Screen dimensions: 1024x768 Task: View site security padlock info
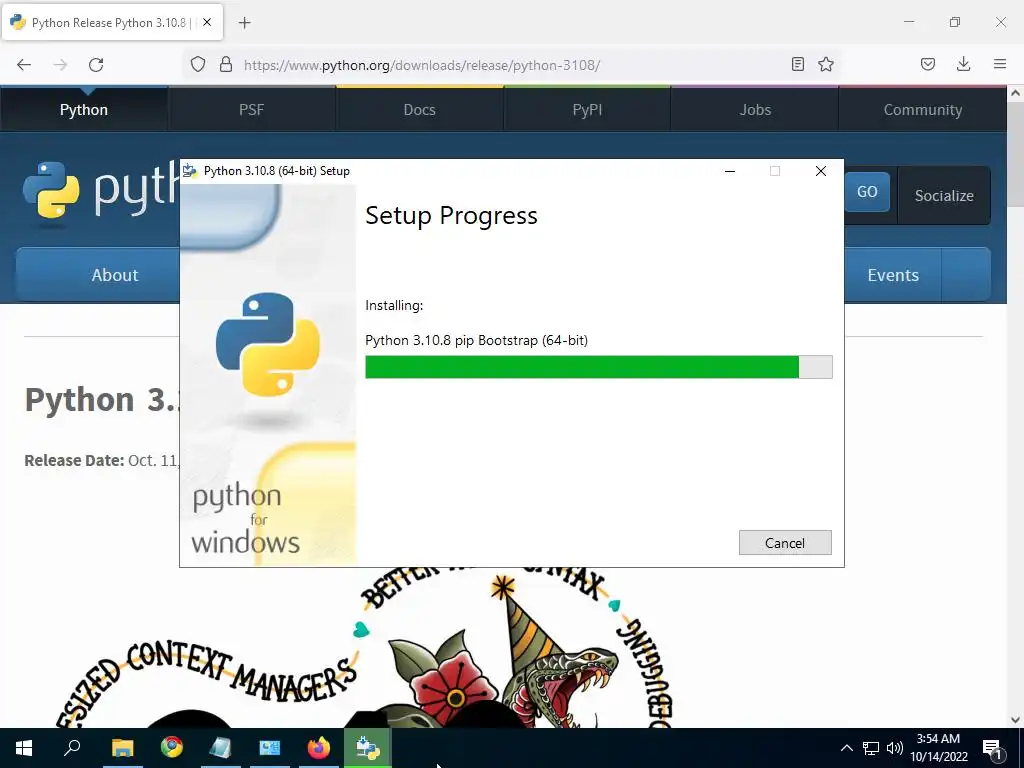226,64
